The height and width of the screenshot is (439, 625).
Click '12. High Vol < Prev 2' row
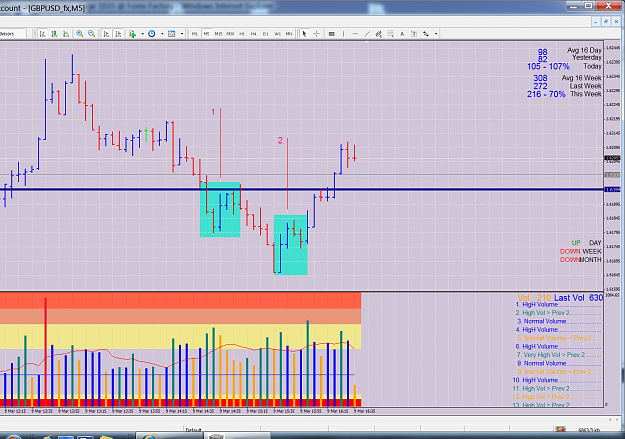[x=556, y=397]
